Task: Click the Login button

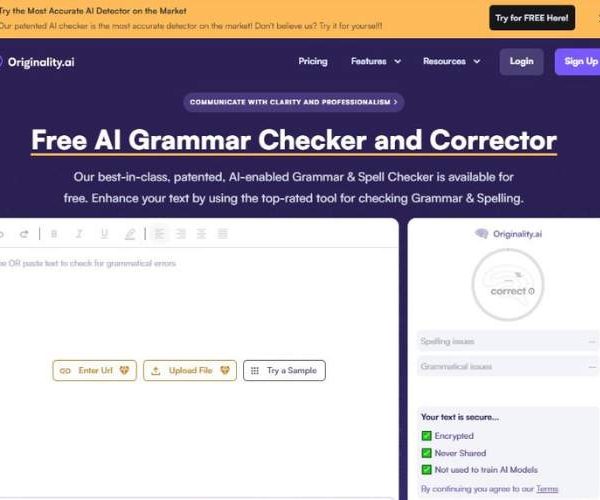Action: point(521,62)
